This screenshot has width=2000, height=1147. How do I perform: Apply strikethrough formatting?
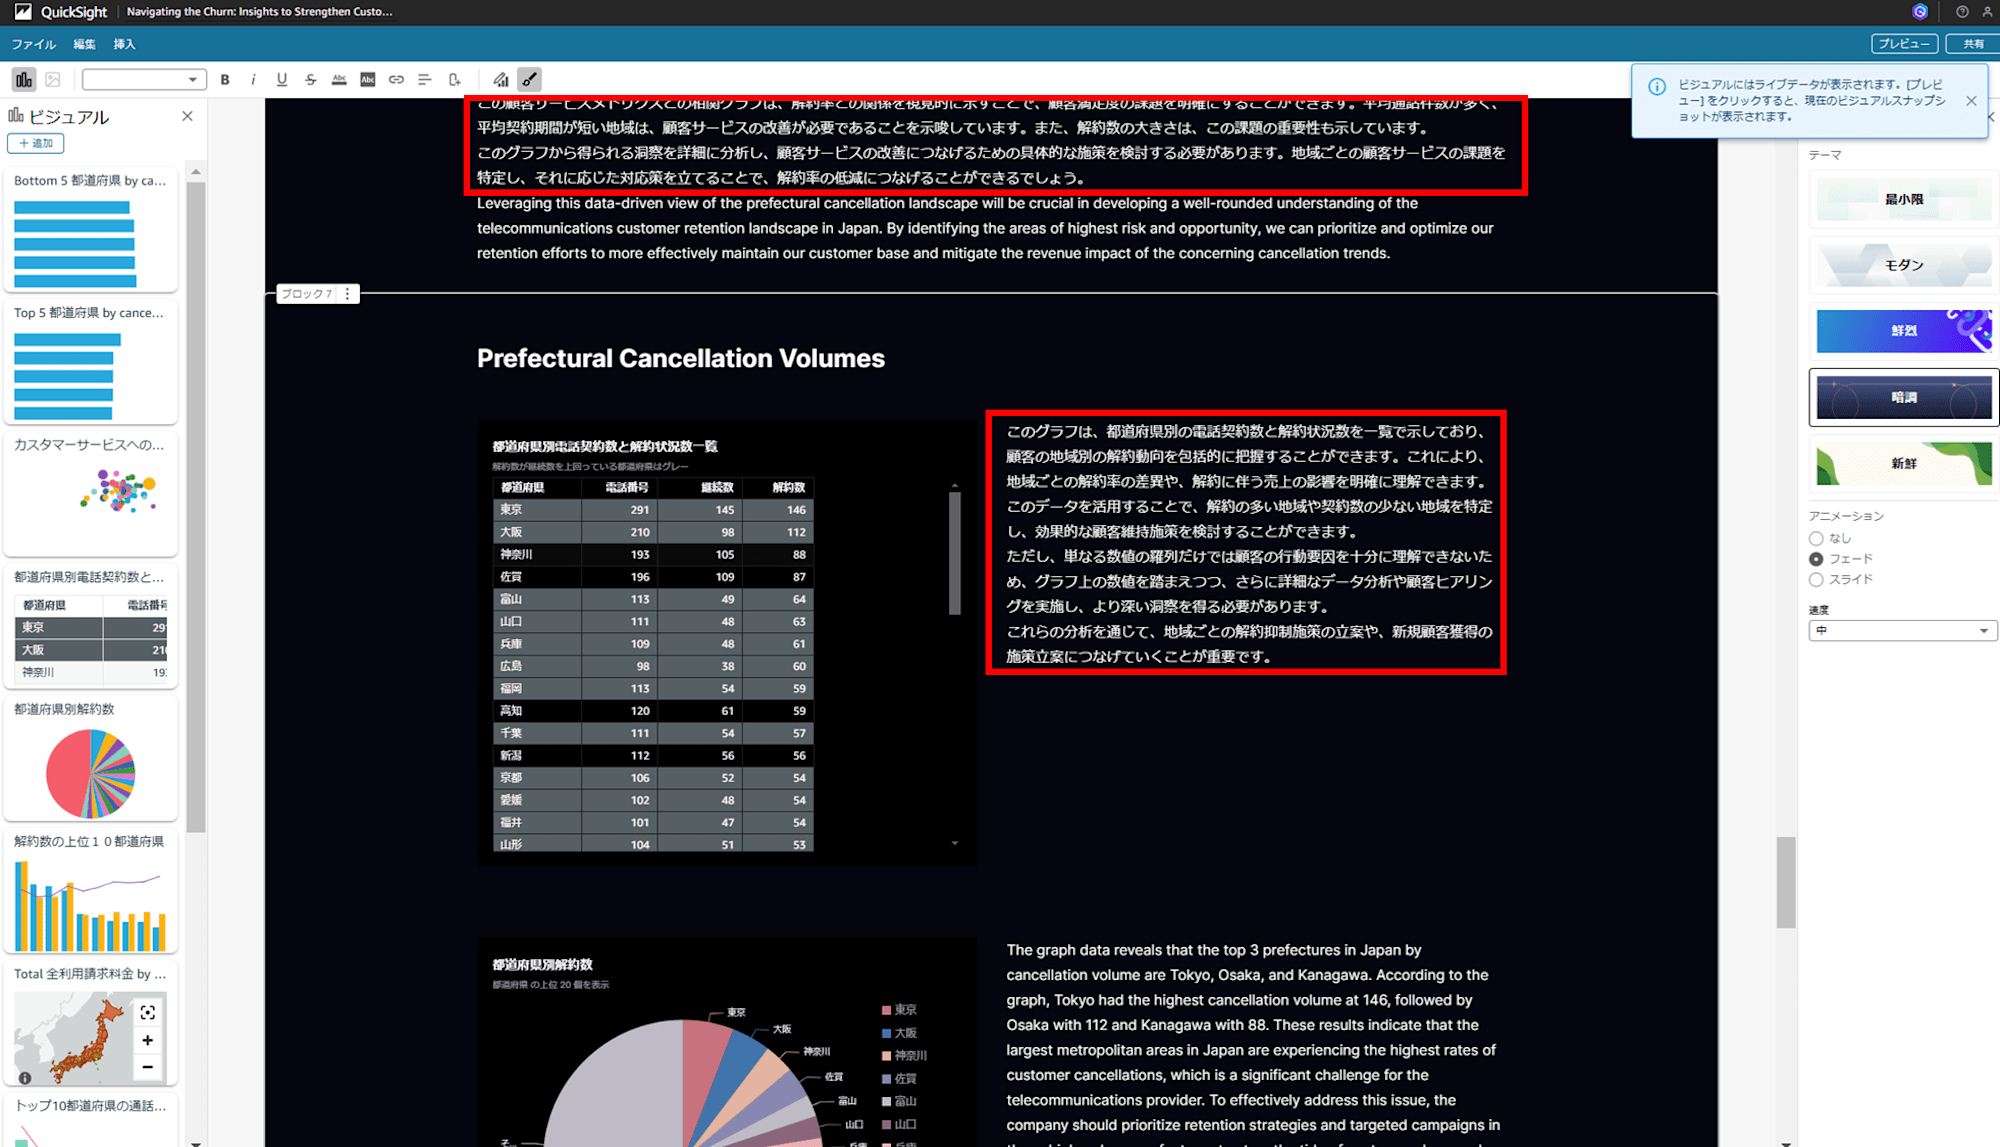[310, 79]
